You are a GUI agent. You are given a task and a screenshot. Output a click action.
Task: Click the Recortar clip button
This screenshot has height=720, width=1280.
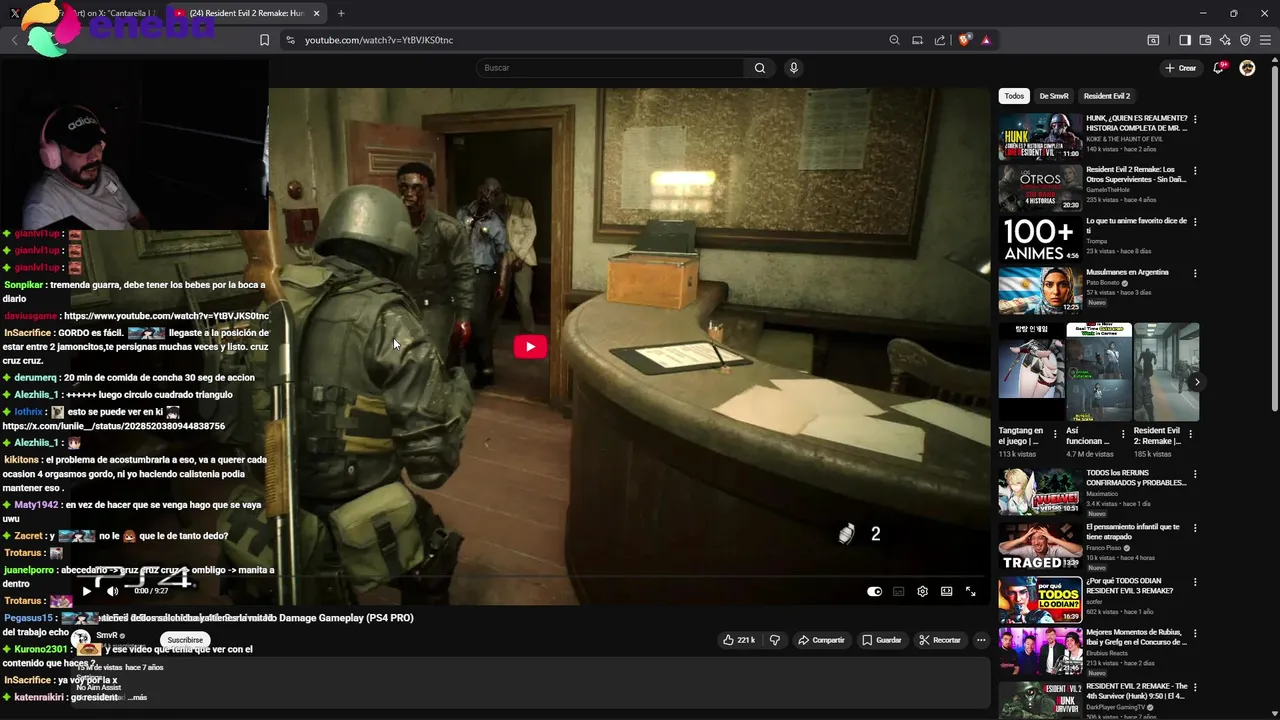940,640
